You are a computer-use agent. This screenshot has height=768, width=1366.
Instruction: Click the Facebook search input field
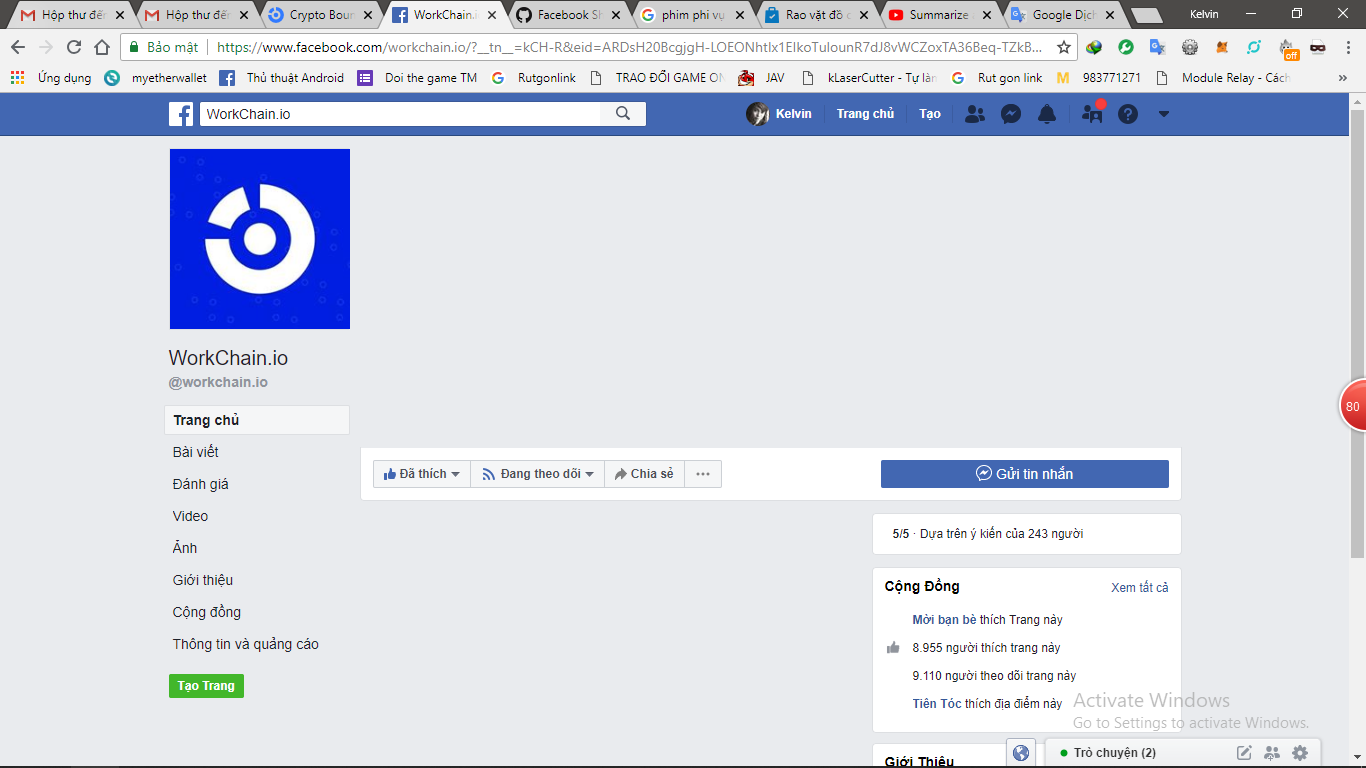(400, 114)
